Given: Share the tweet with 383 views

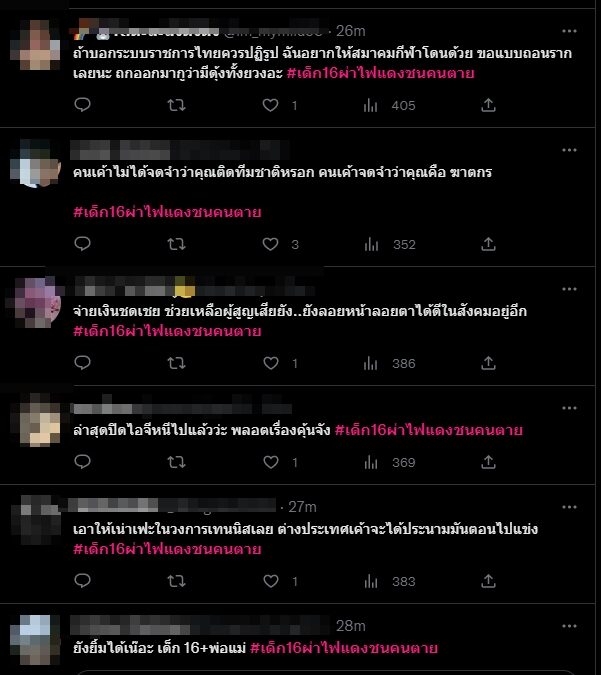Looking at the screenshot, I should pyautogui.click(x=488, y=581).
